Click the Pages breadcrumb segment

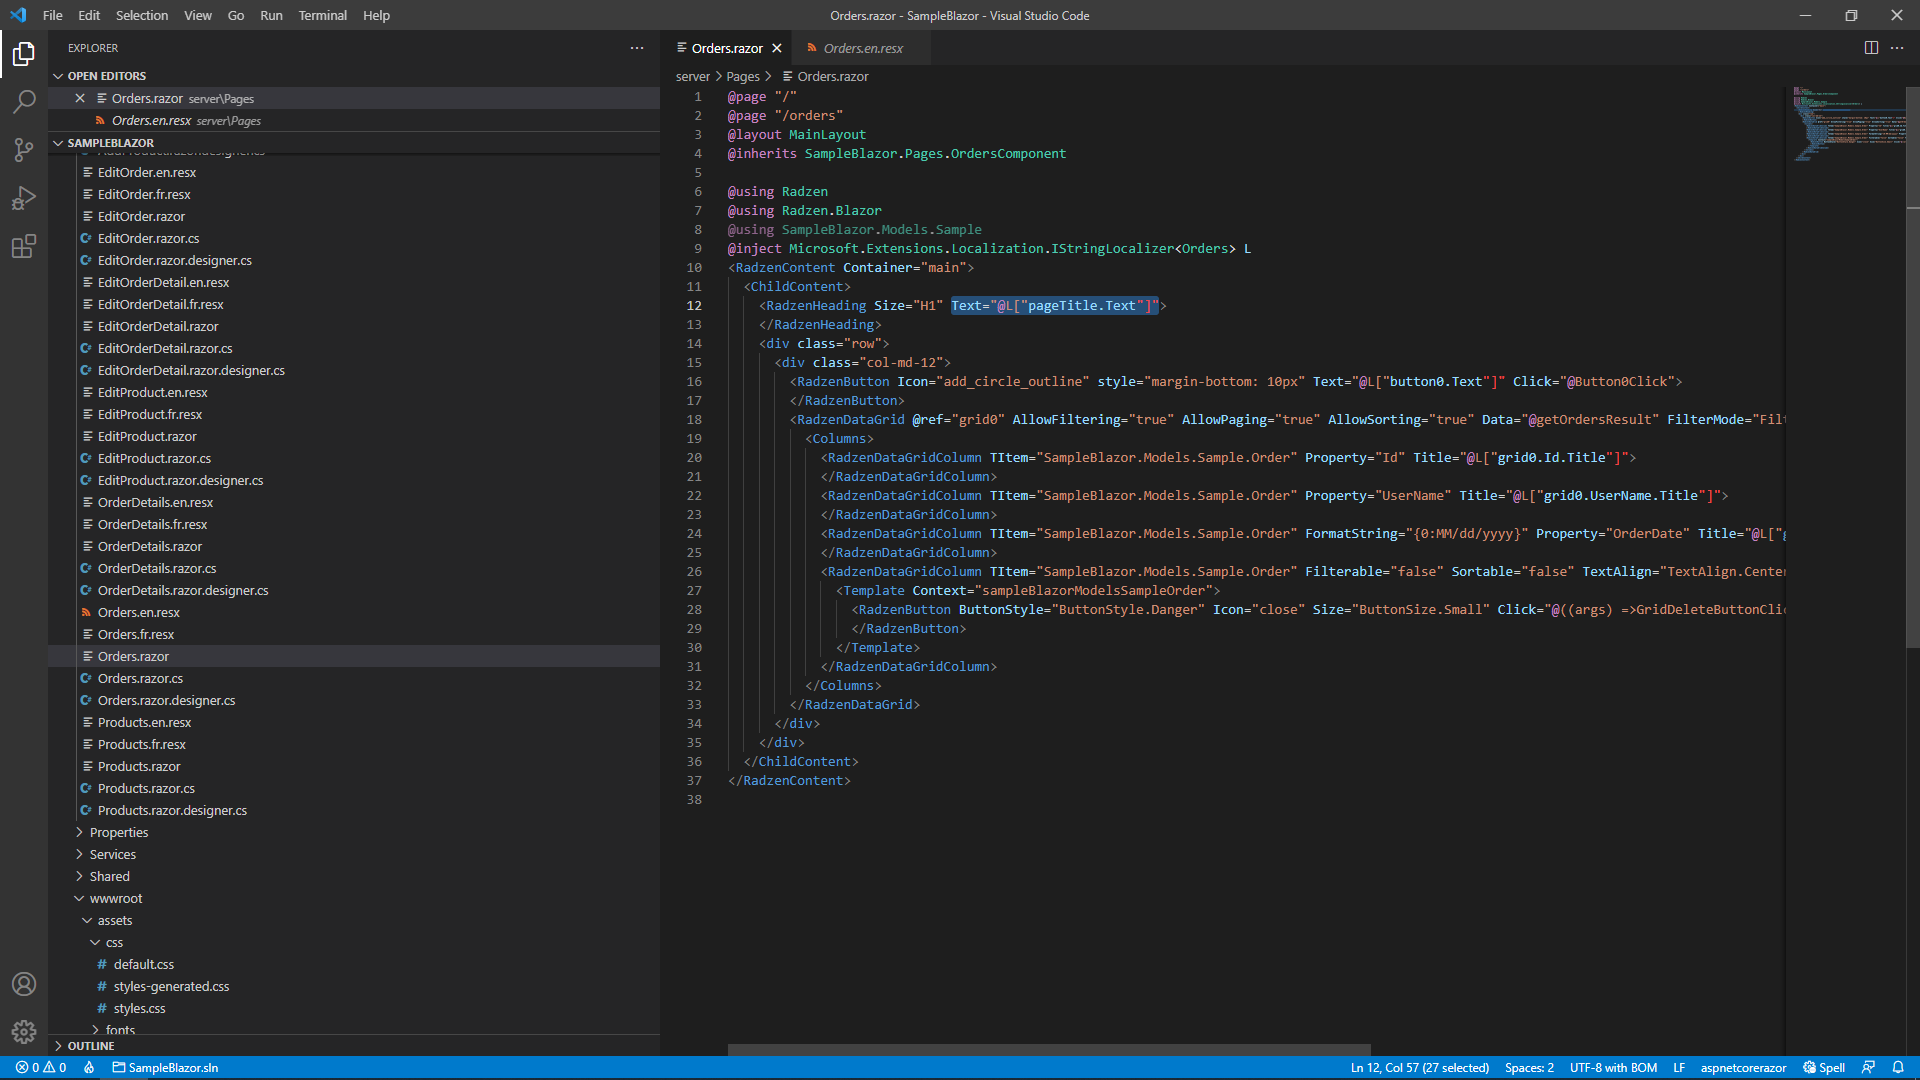(743, 77)
